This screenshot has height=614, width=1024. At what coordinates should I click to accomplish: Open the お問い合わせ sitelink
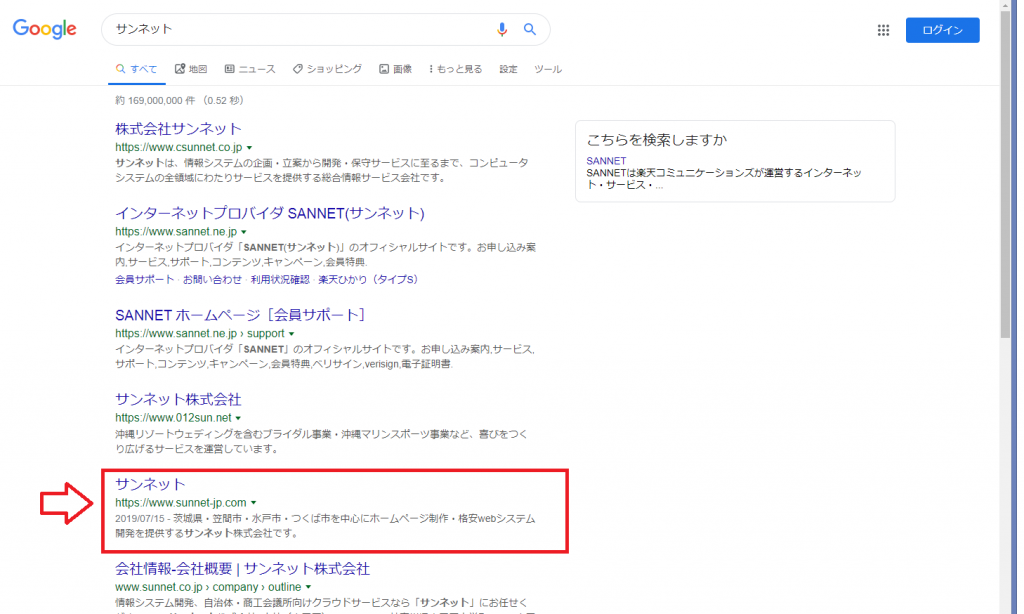pos(212,280)
